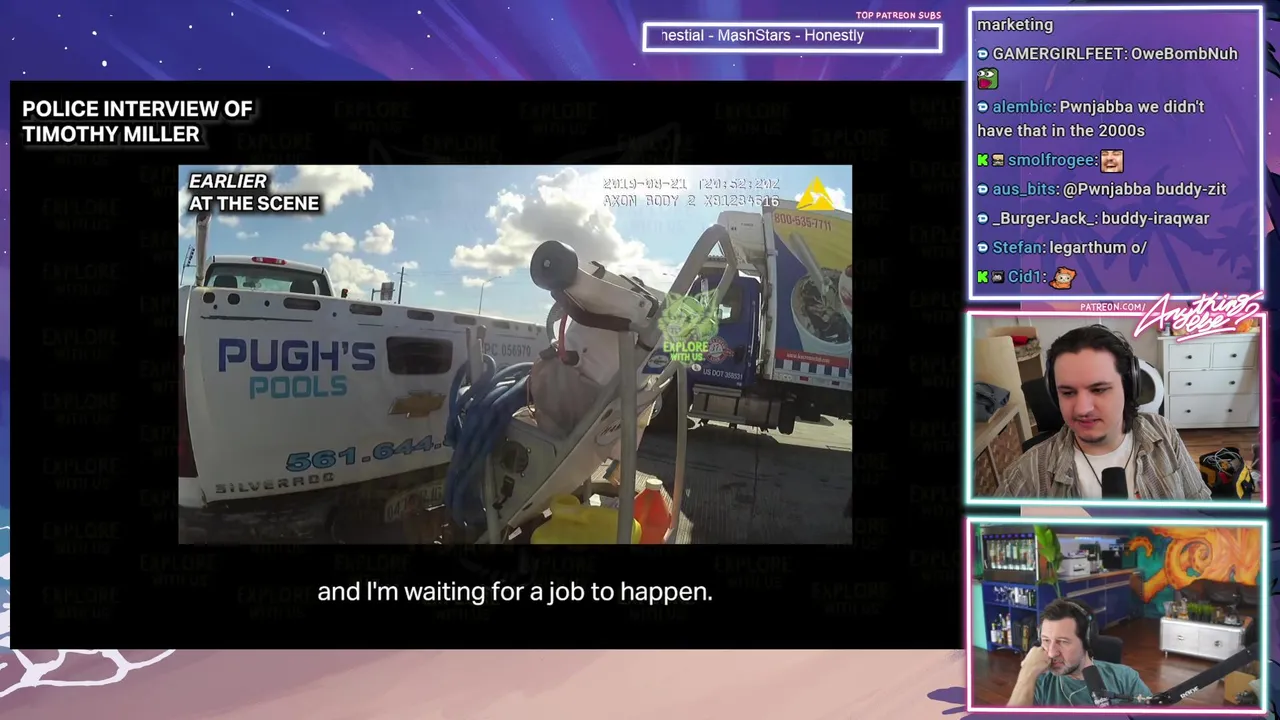
Task: Click the green K badge beside Cid1
Action: pyautogui.click(x=983, y=277)
